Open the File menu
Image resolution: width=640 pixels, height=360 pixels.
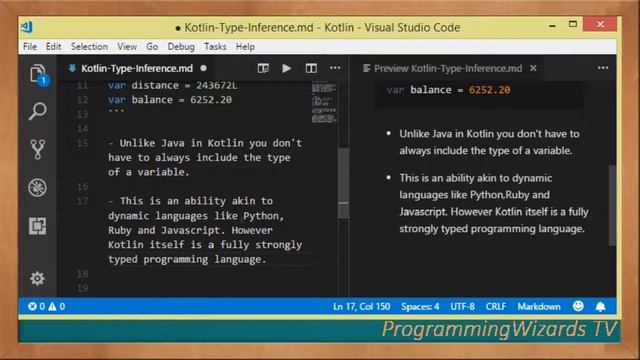click(x=30, y=47)
